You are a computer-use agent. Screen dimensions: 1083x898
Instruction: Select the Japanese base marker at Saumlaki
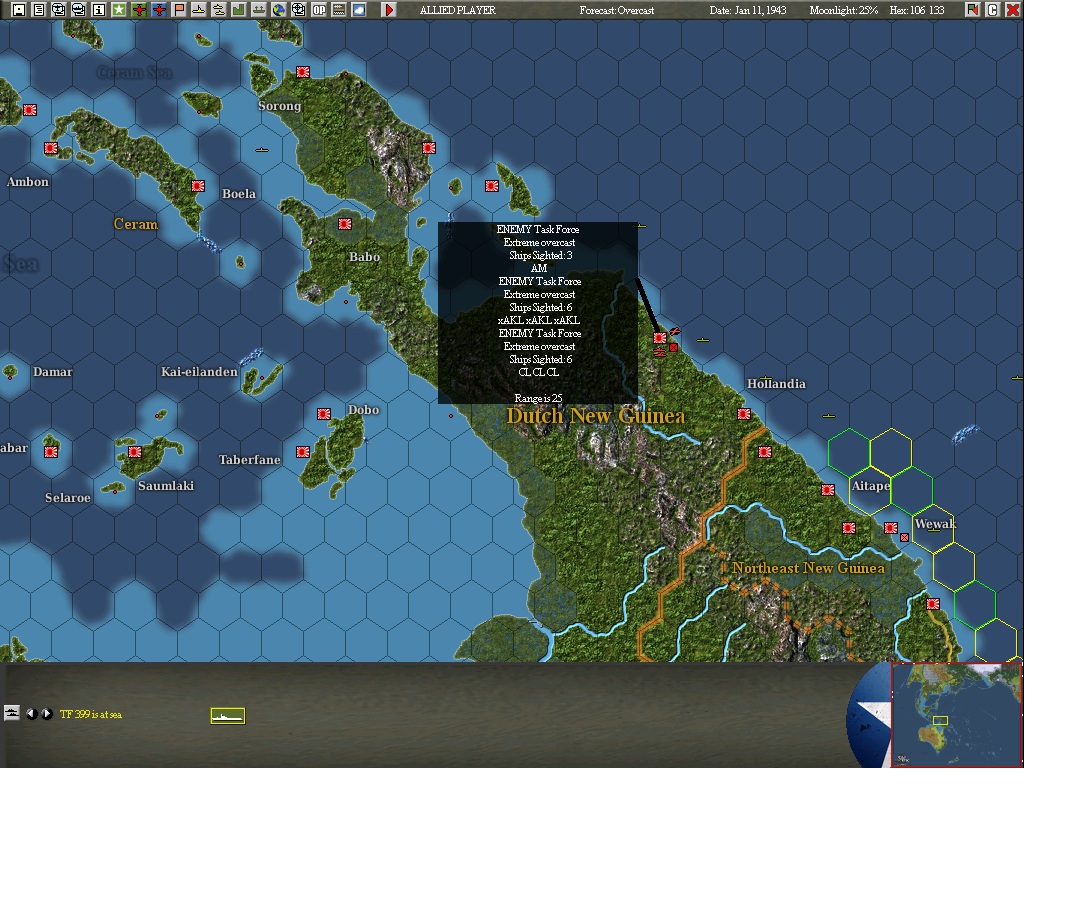pyautogui.click(x=135, y=452)
